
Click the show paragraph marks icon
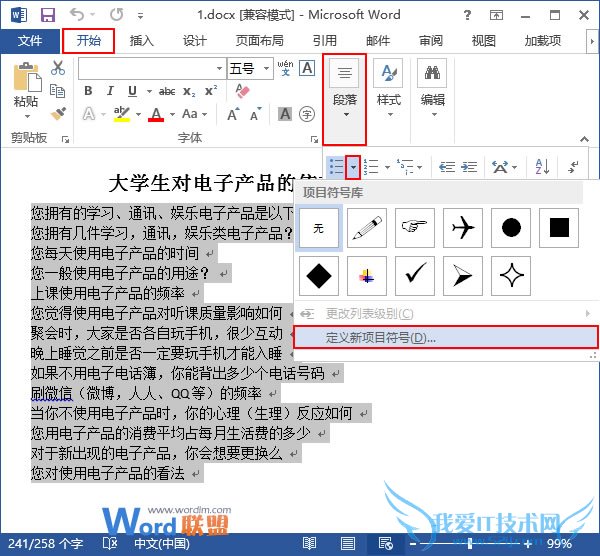573,167
